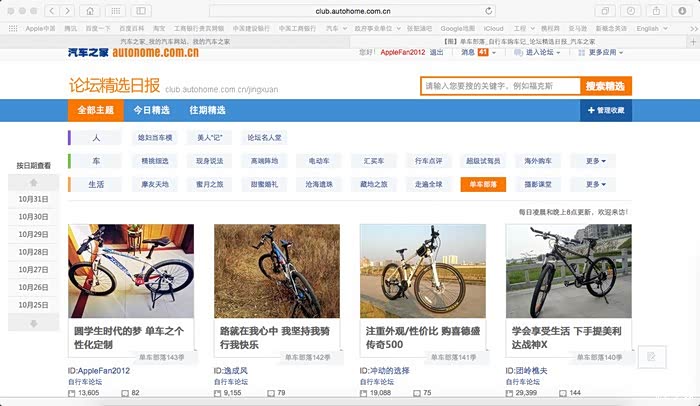700x406 pixels.
Task: Open the Google地图 bookmark
Action: (458, 28)
